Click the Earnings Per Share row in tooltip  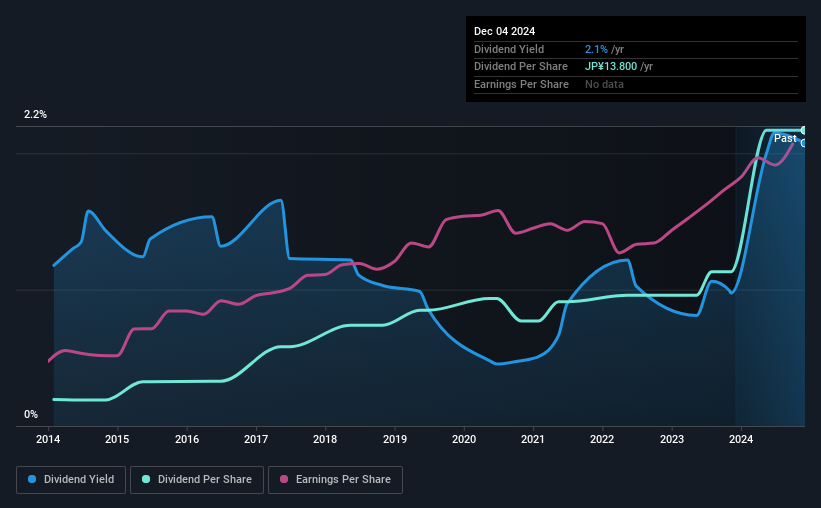coord(521,85)
